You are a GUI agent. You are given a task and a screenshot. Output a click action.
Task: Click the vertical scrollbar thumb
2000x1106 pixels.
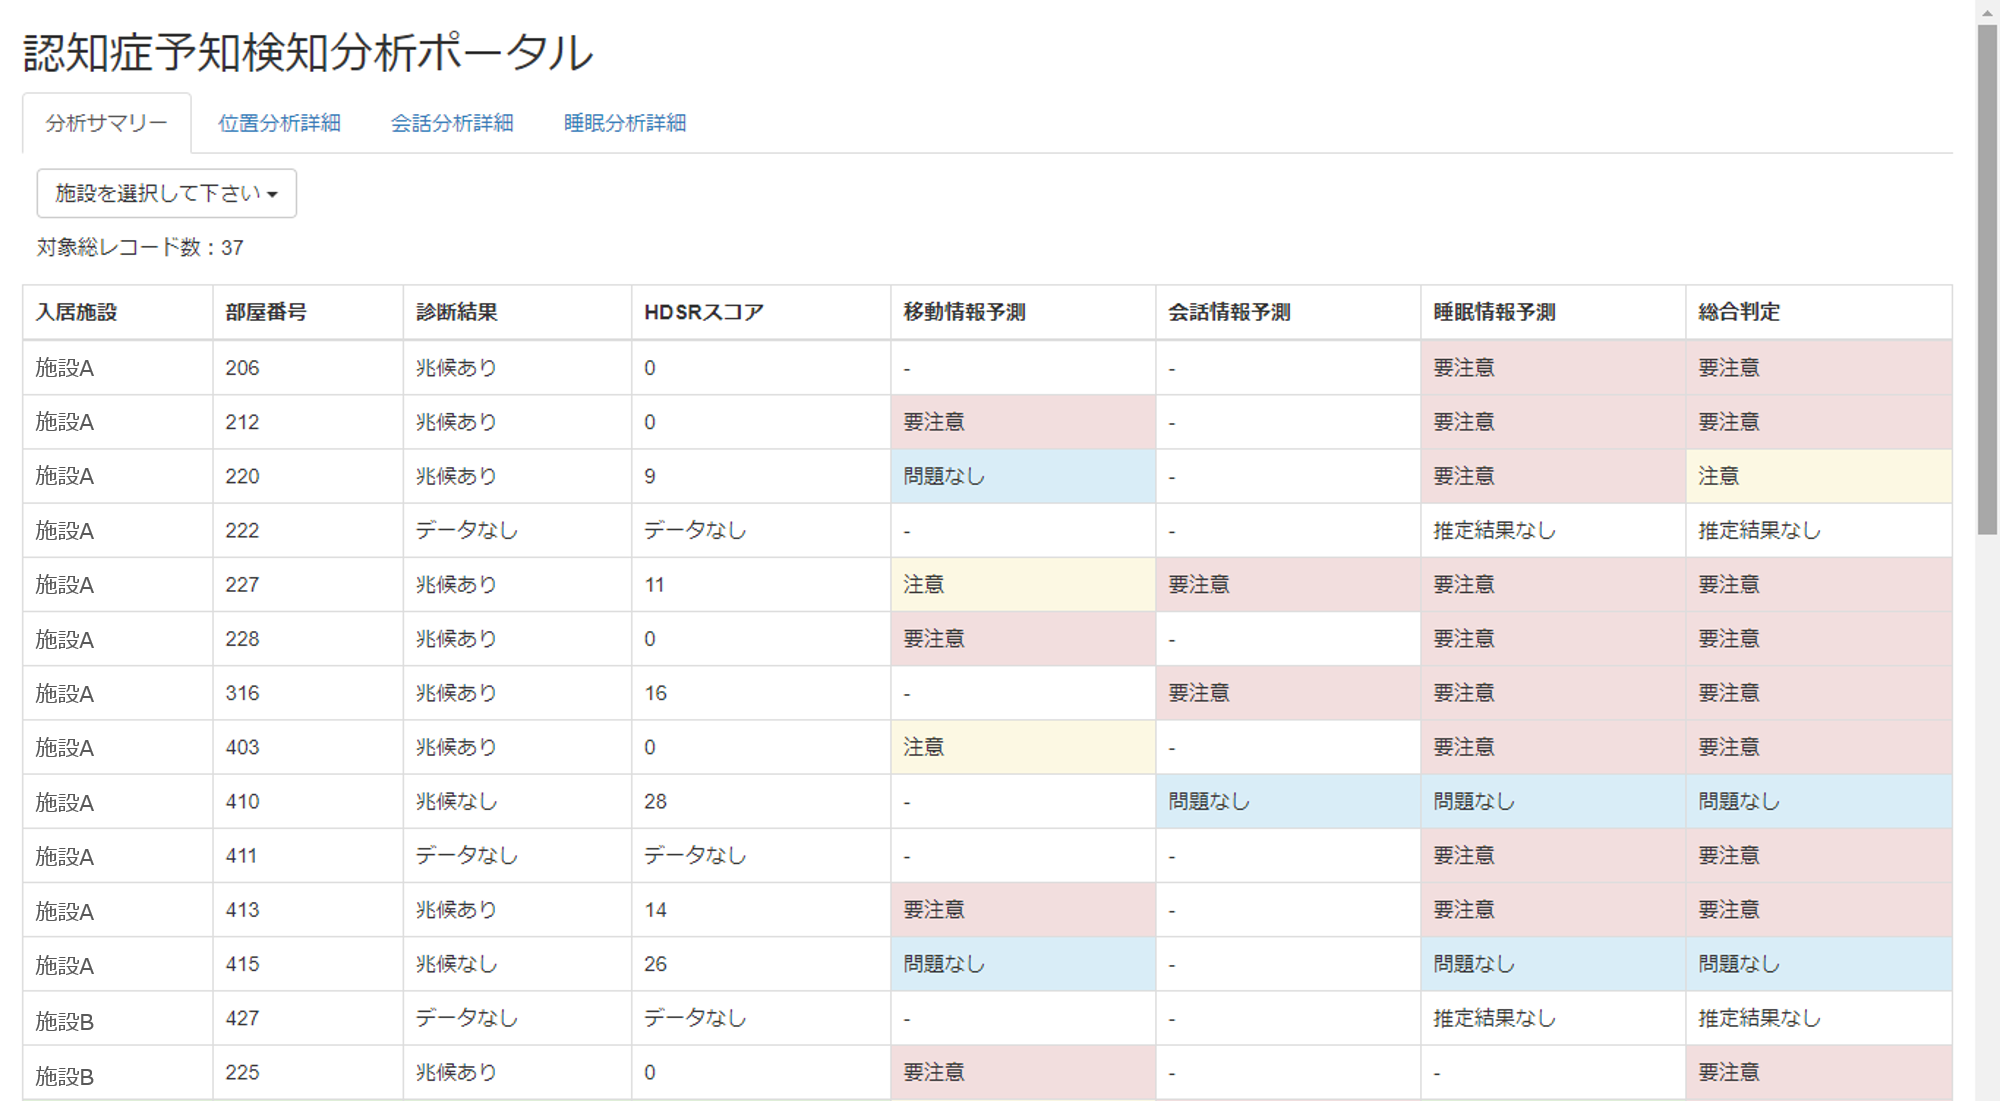click(x=1987, y=280)
